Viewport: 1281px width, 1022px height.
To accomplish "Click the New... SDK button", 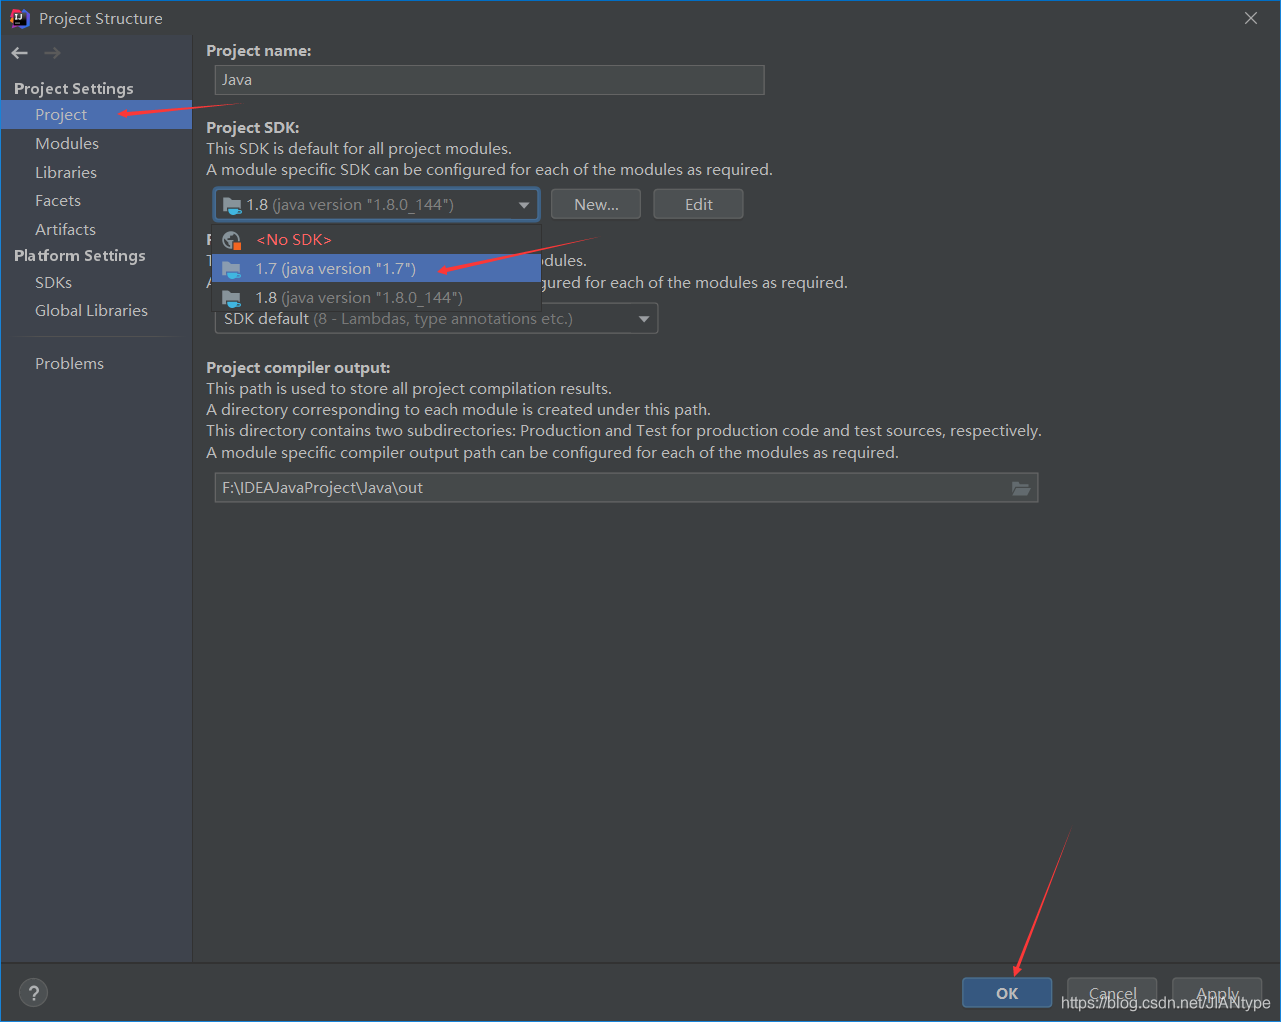I will pos(596,205).
